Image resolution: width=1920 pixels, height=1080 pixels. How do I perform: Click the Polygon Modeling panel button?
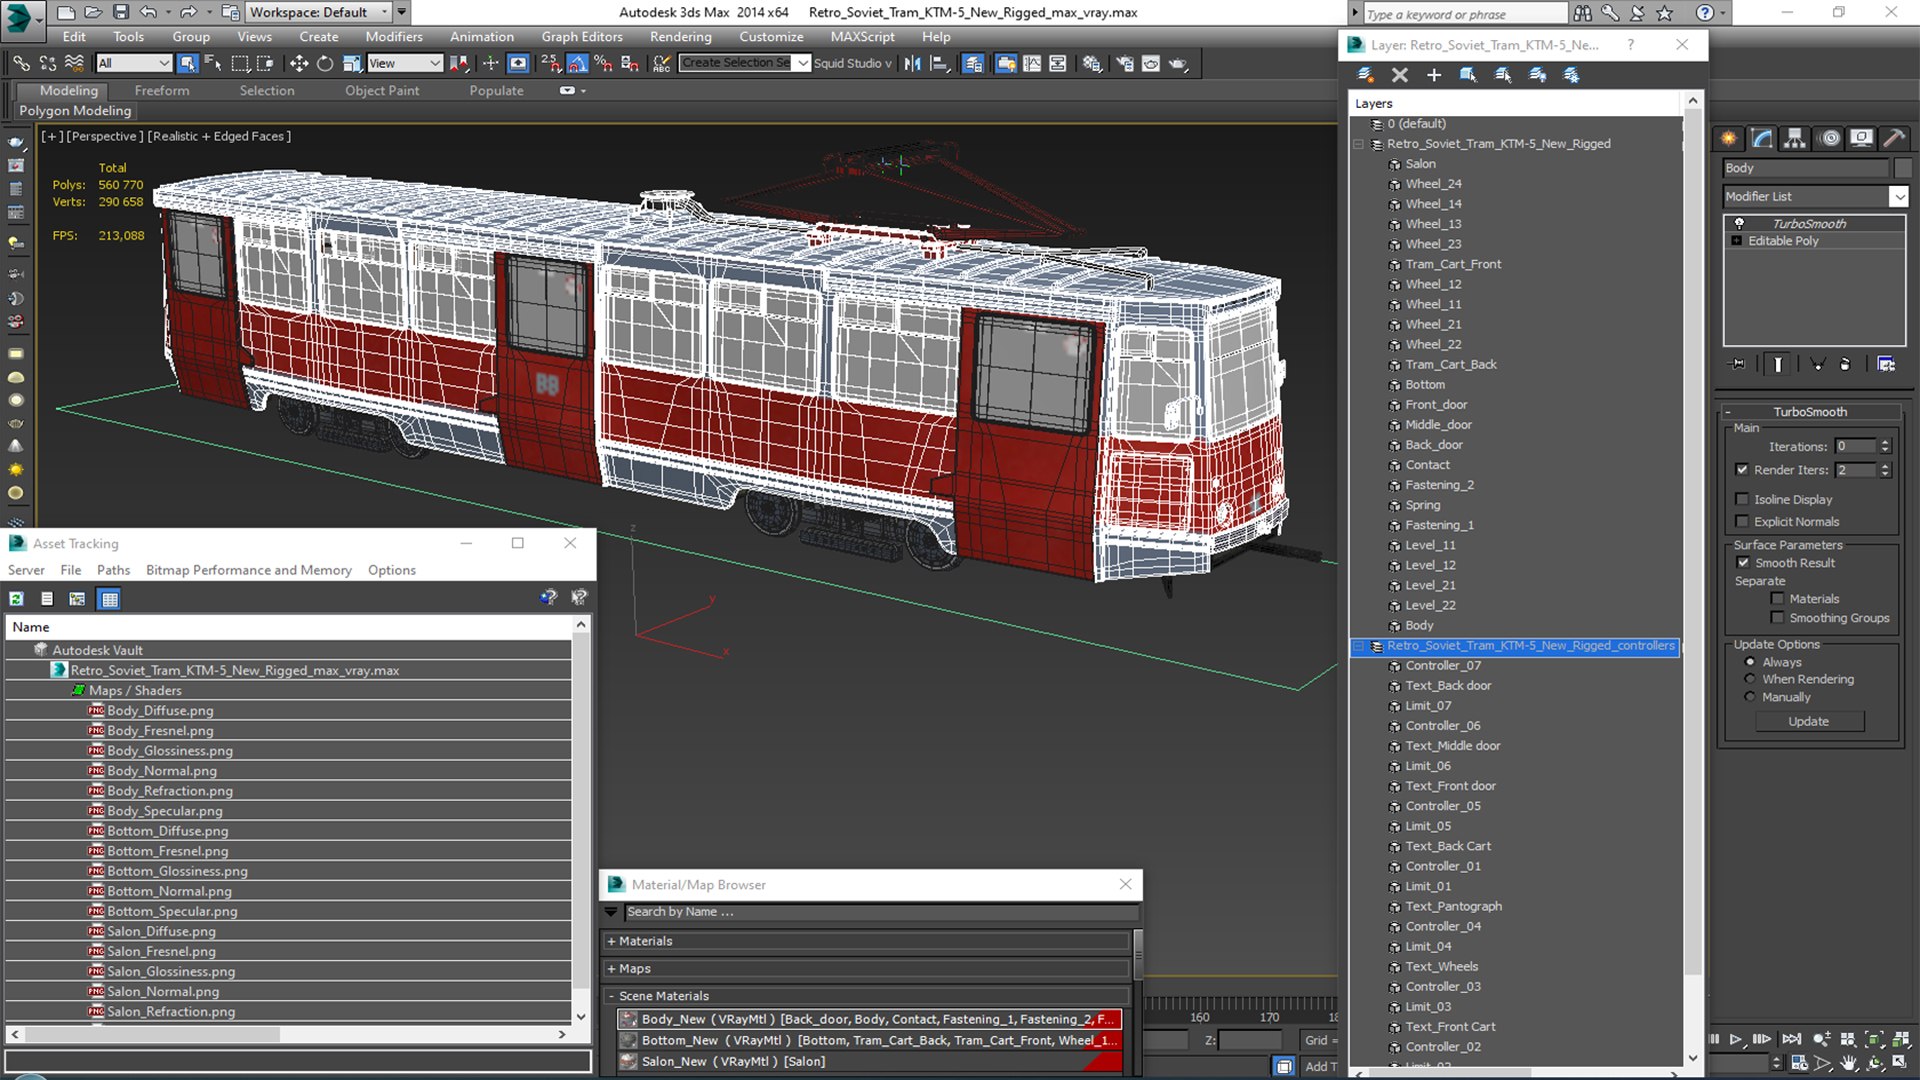pos(75,111)
